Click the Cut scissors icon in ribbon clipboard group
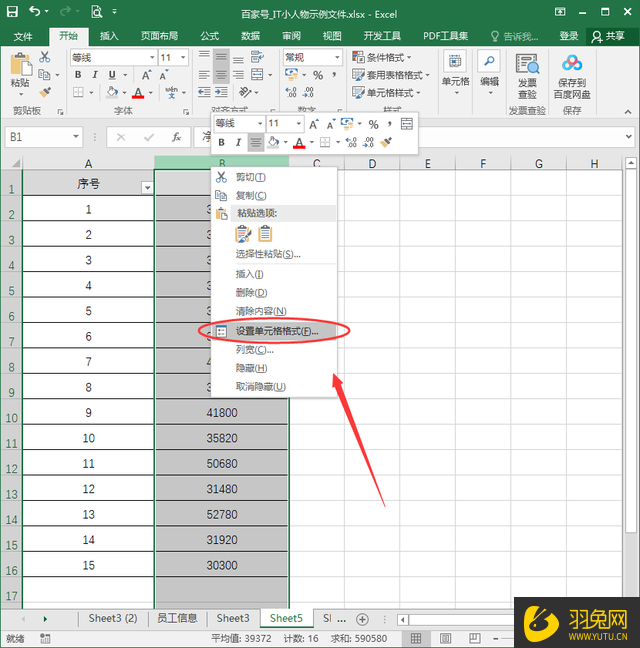Image resolution: width=640 pixels, height=648 pixels. (x=45, y=57)
